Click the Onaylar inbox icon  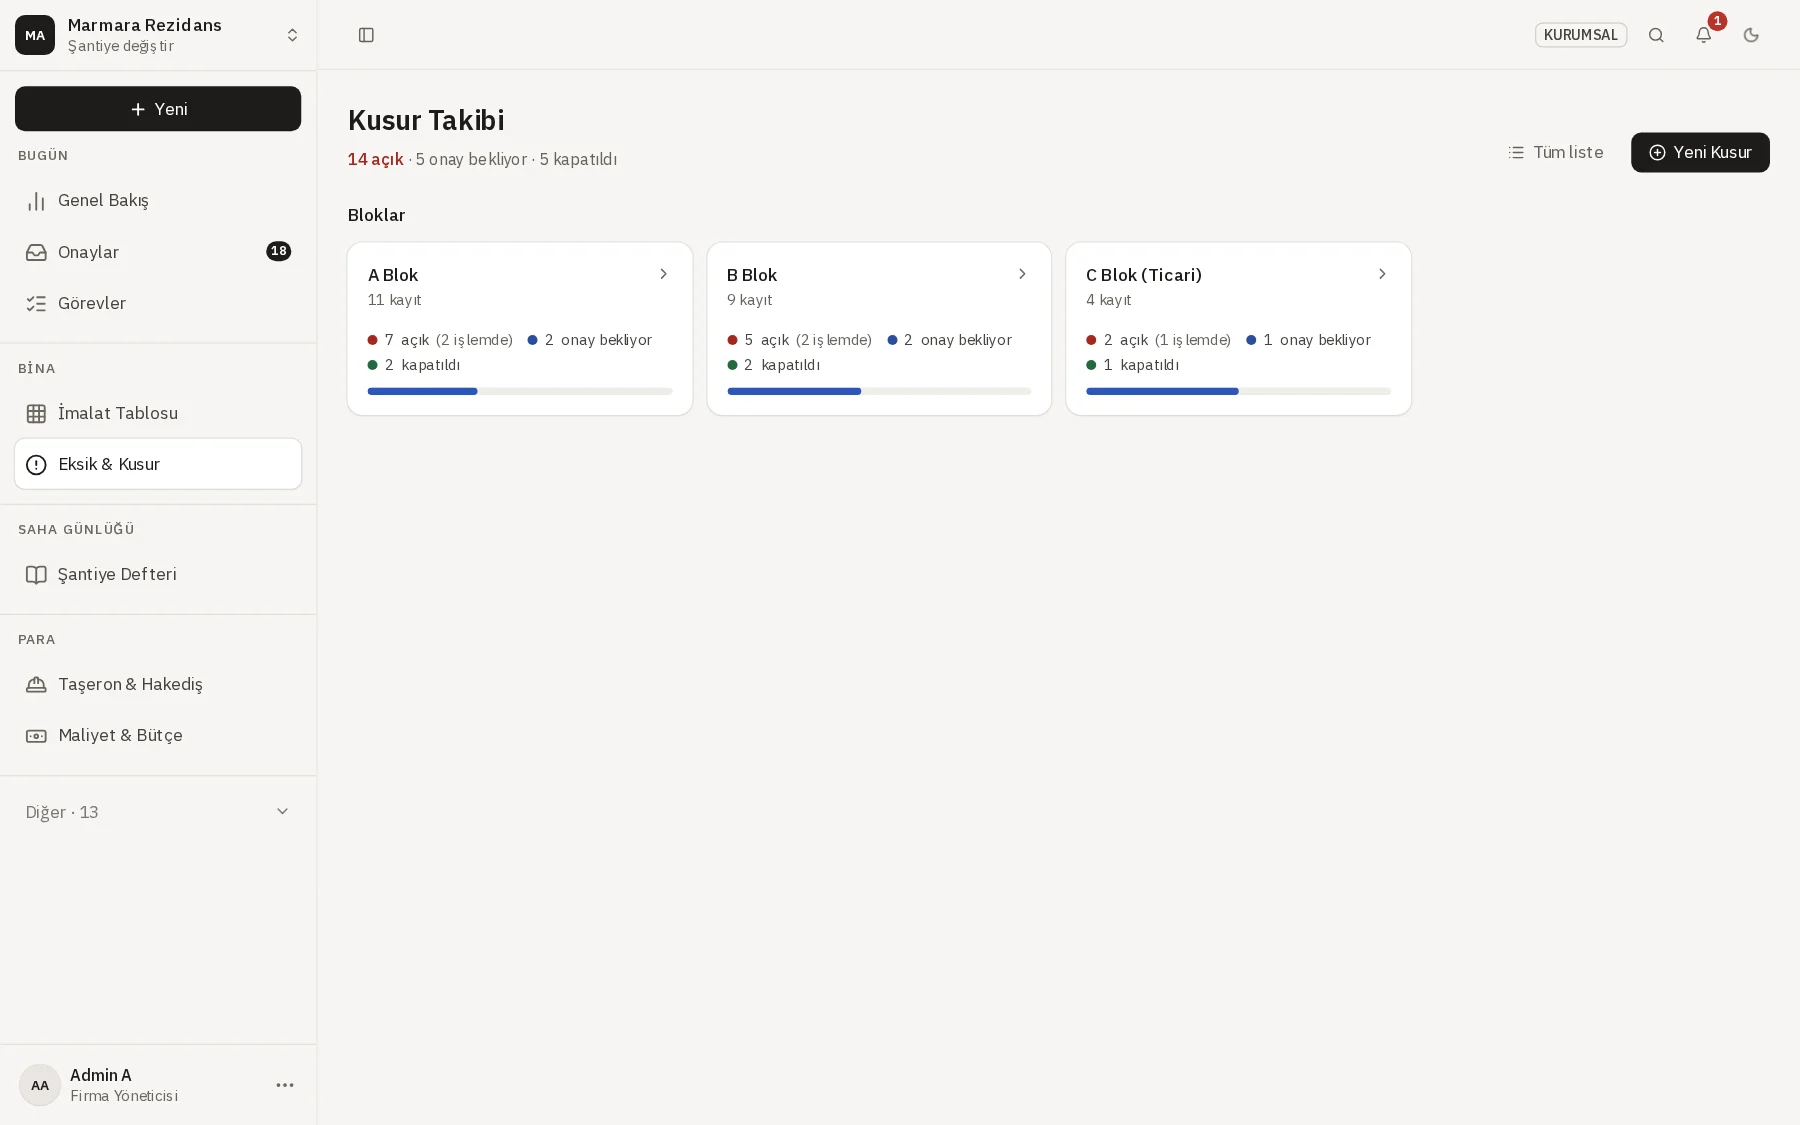[x=36, y=252]
